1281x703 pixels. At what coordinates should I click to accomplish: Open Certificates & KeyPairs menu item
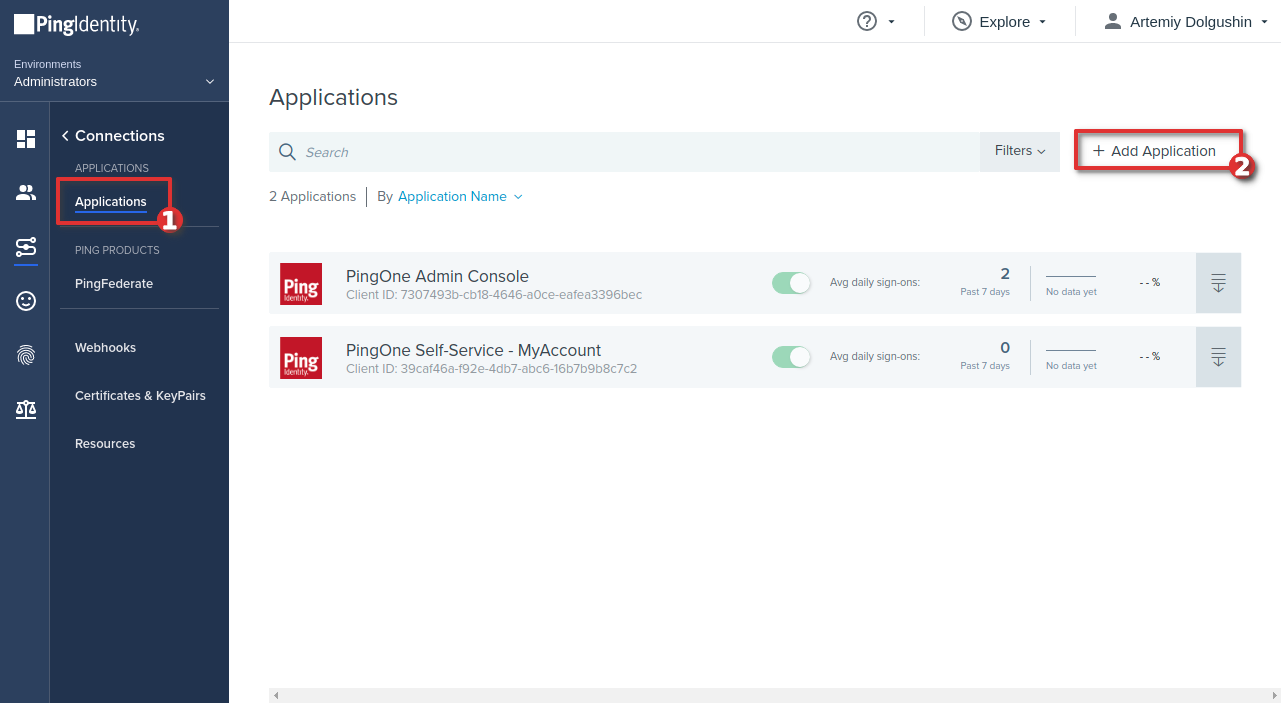coord(140,396)
